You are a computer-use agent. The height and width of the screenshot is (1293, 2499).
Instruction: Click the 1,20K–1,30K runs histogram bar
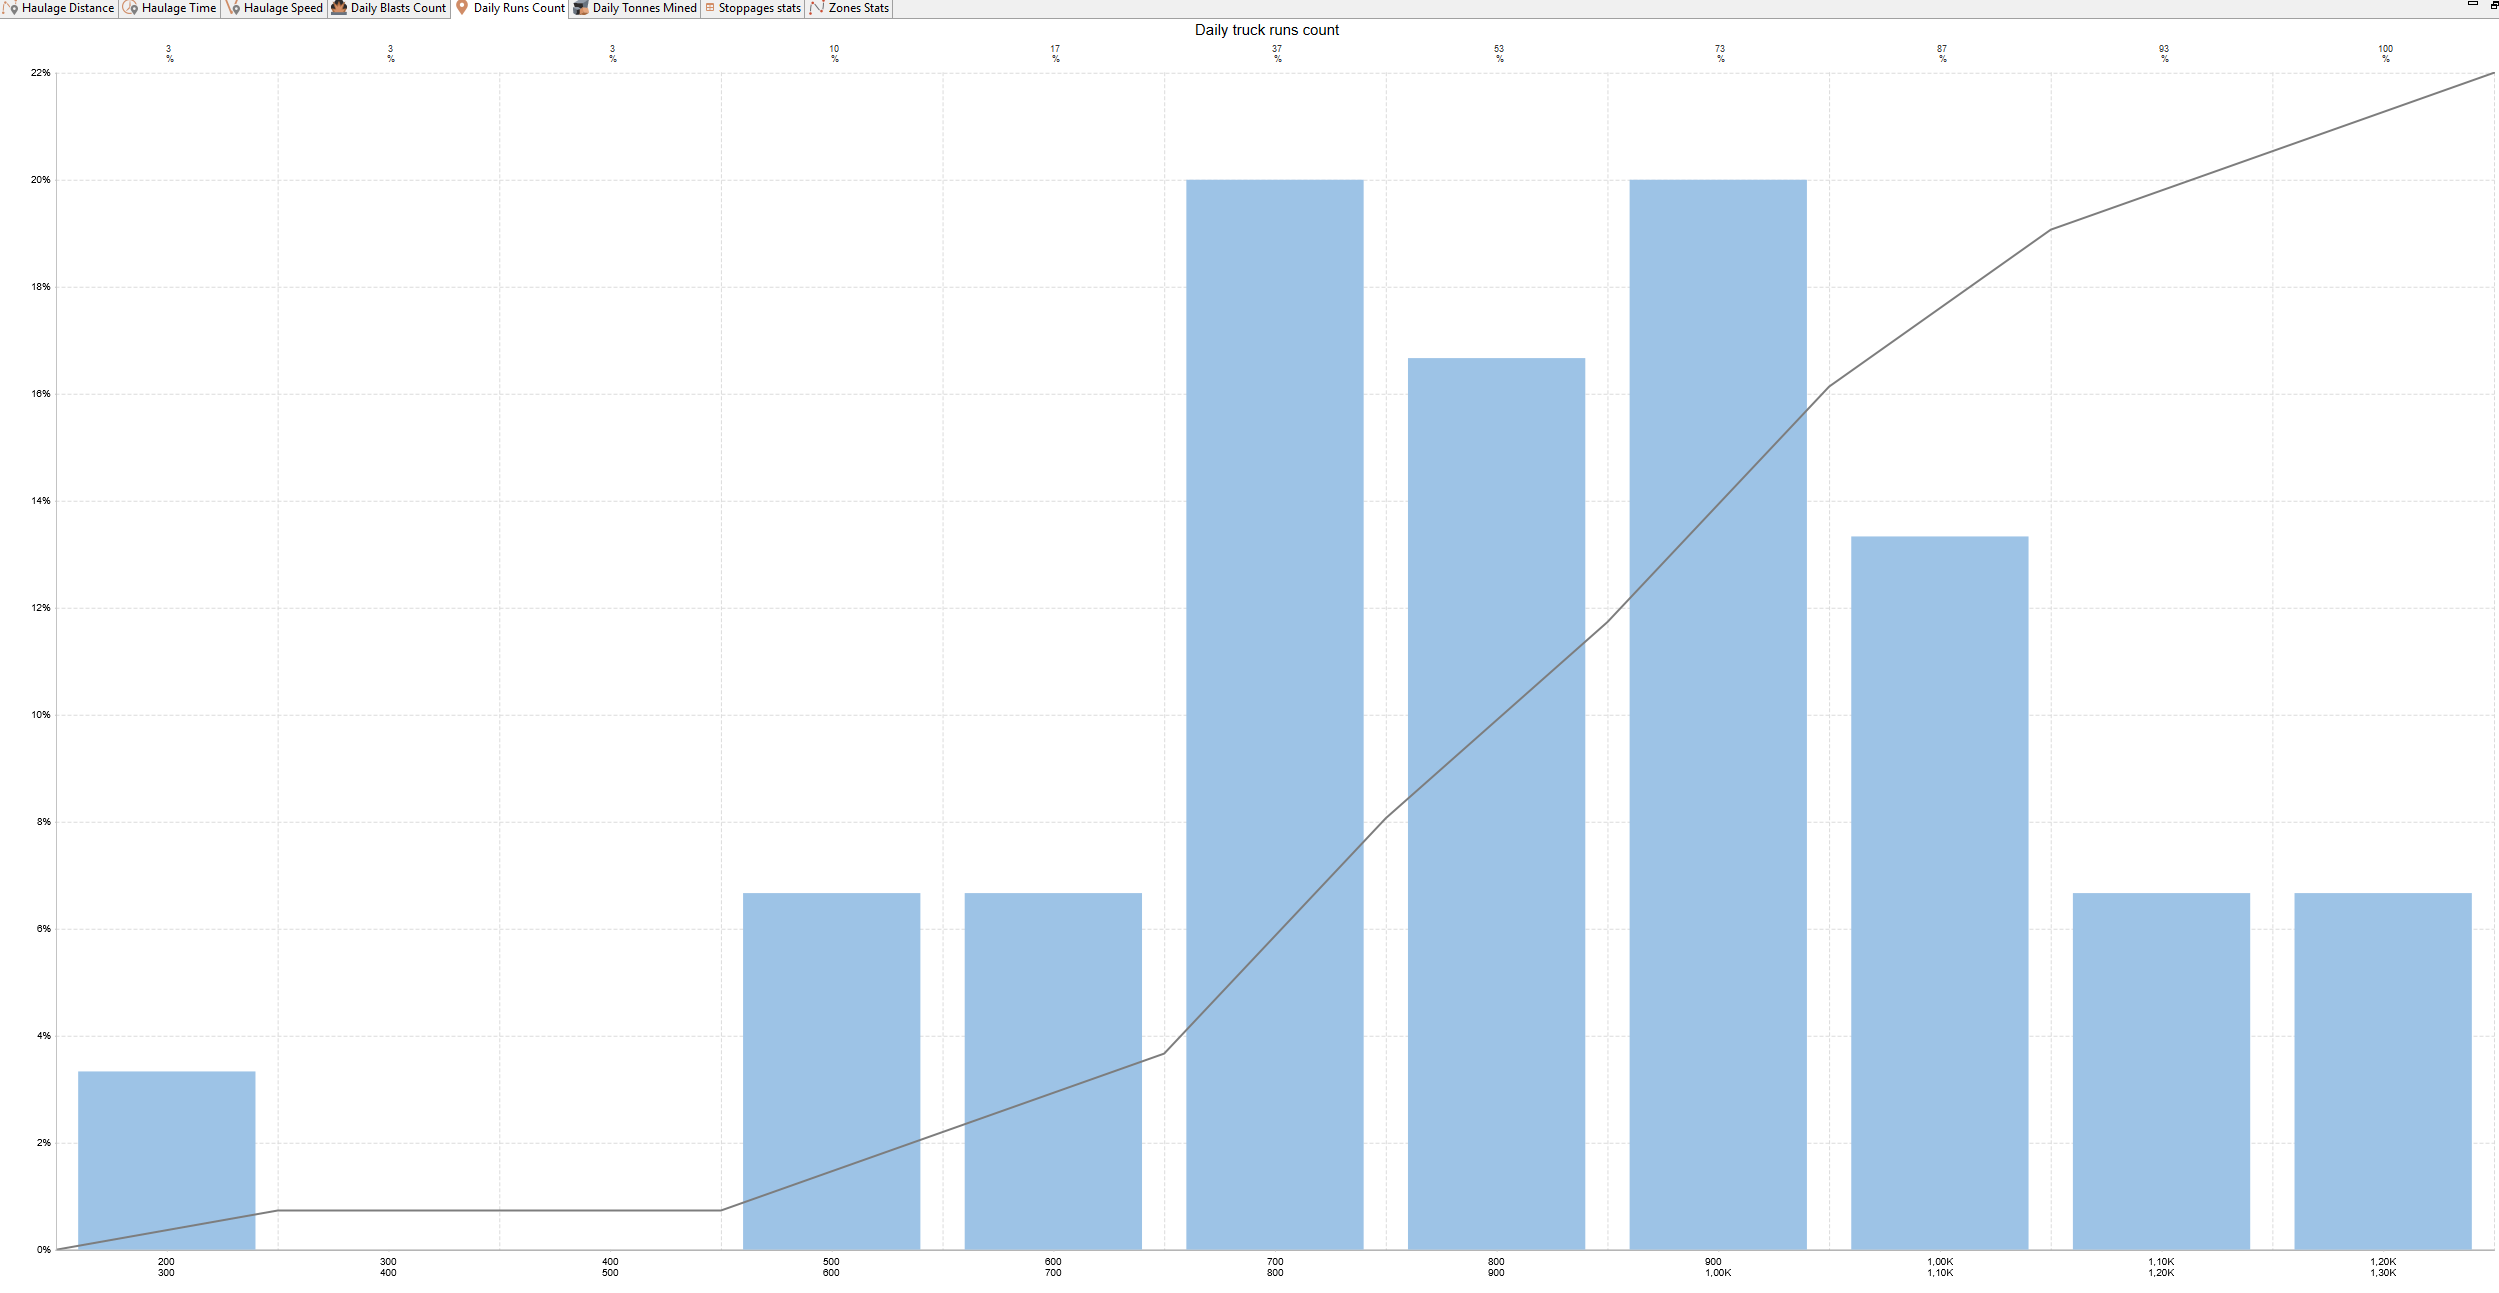[x=2383, y=1071]
